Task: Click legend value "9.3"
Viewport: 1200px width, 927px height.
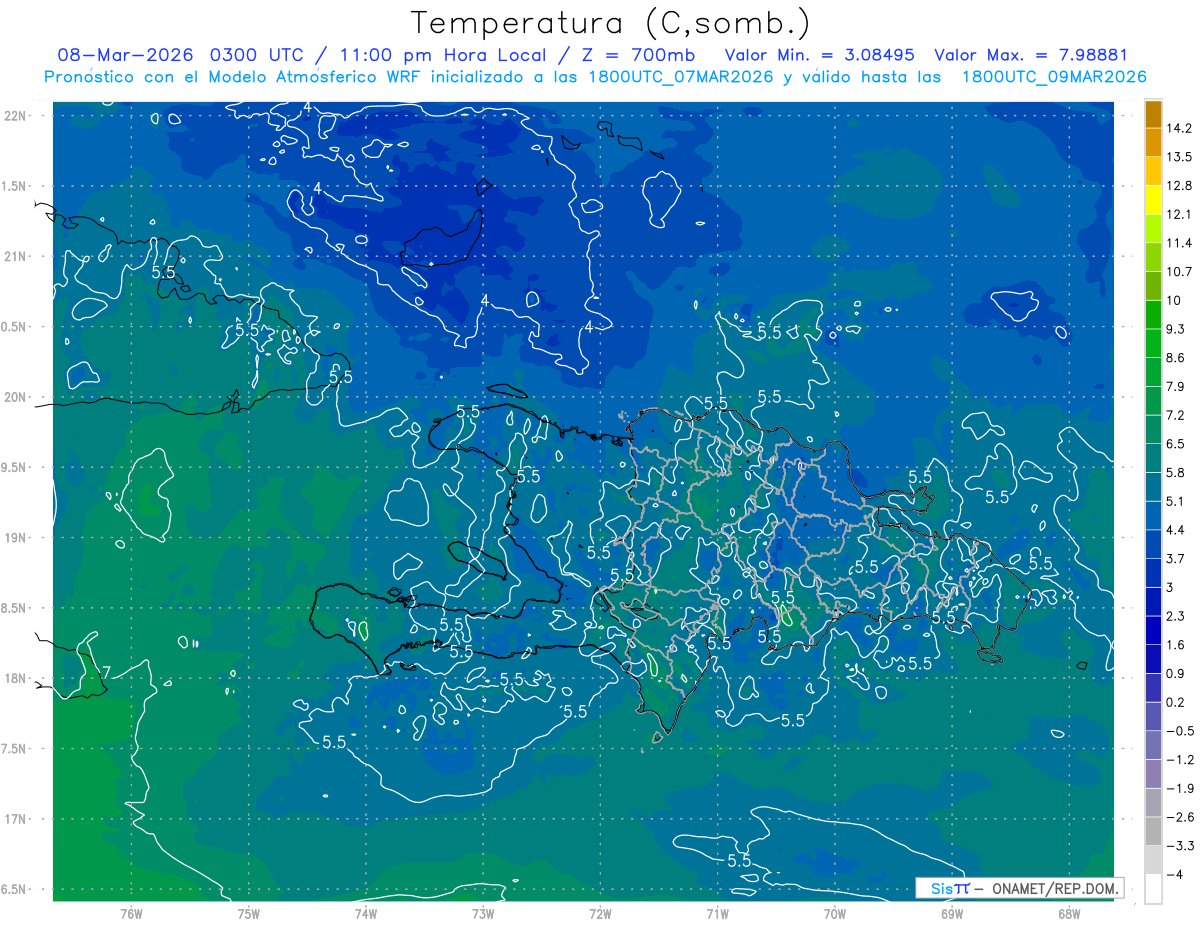Action: point(1177,329)
